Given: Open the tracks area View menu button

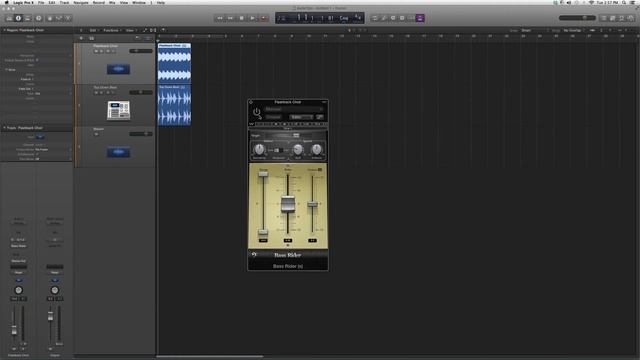Looking at the screenshot, I should tap(130, 30).
